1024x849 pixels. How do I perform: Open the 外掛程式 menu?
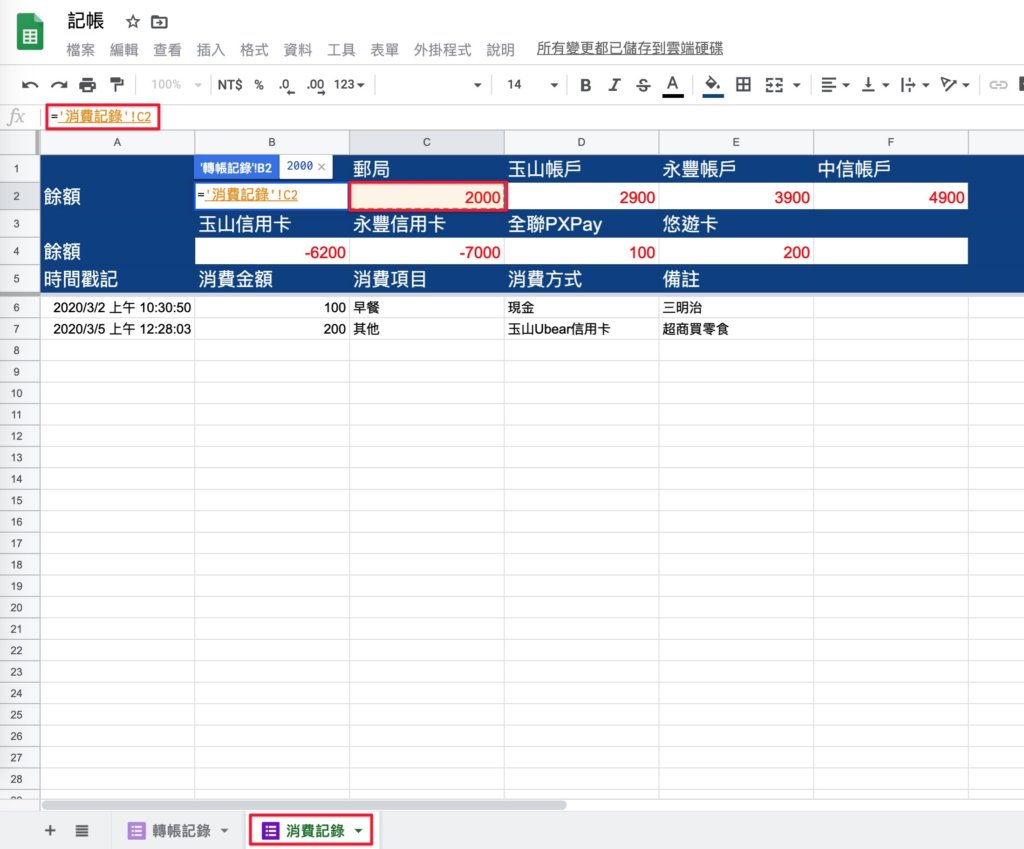[442, 50]
